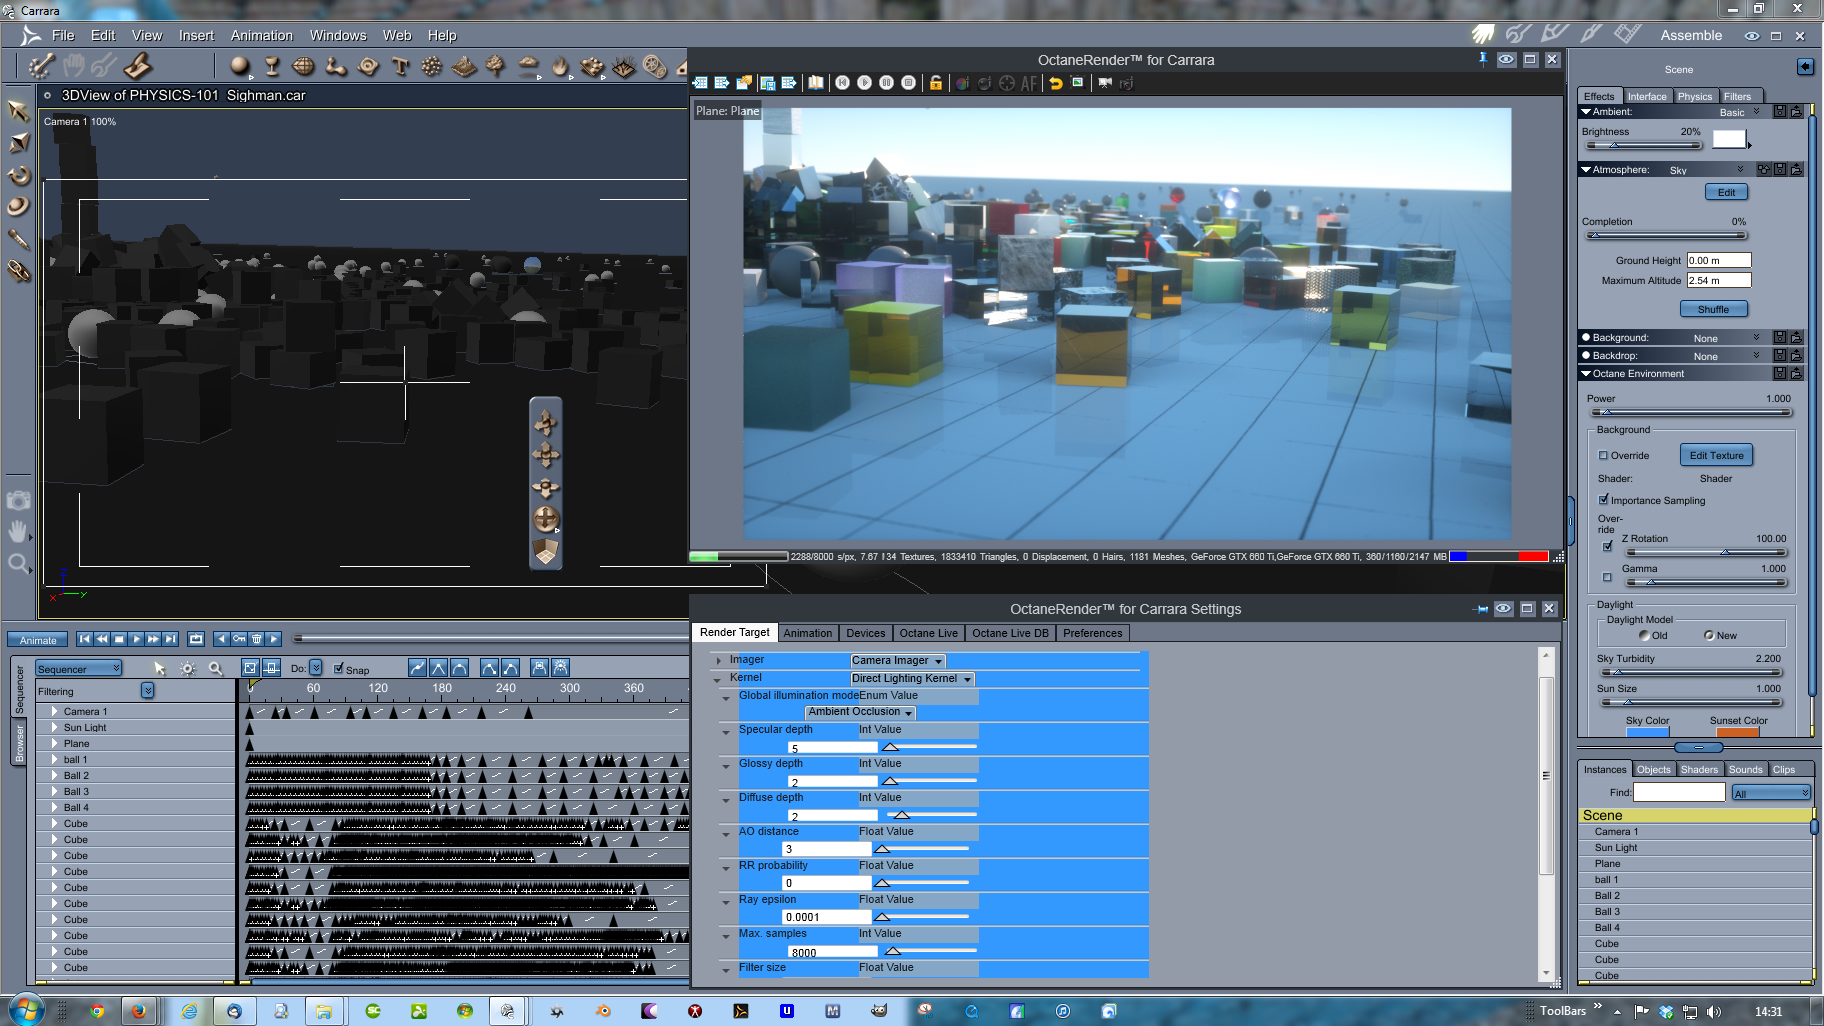Screen dimensions: 1824x1026
Task: Toggle the Override background checkbox
Action: 1603,455
